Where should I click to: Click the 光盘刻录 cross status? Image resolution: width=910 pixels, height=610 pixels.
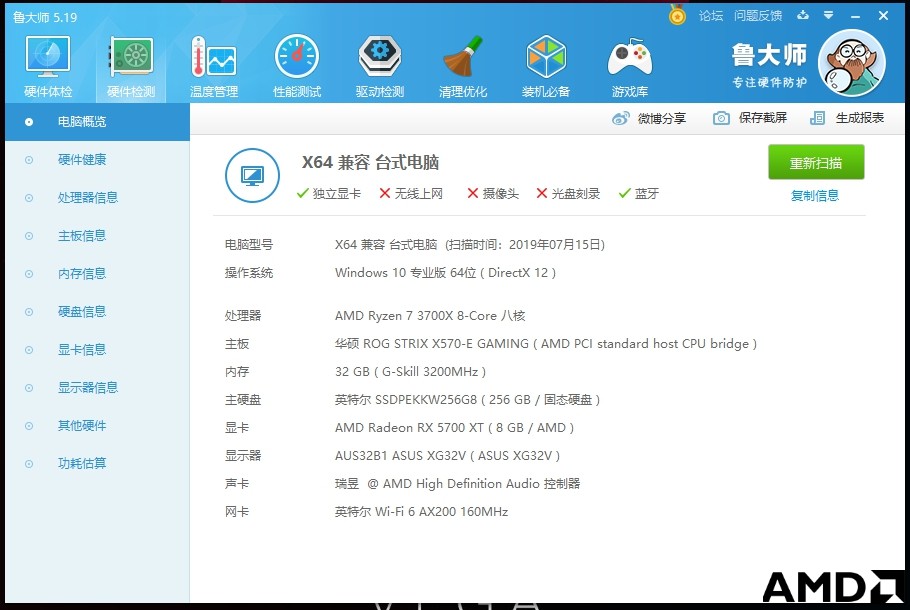tap(568, 194)
